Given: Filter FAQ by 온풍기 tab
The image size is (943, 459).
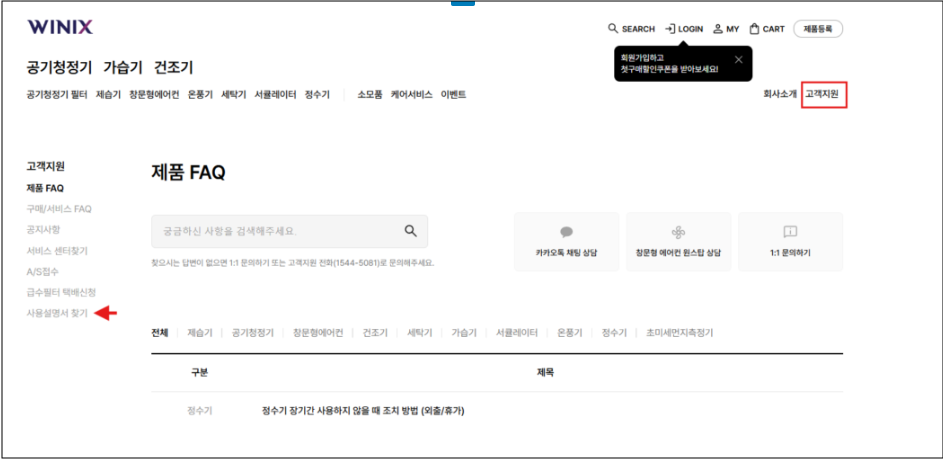Looking at the screenshot, I should click(570, 333).
